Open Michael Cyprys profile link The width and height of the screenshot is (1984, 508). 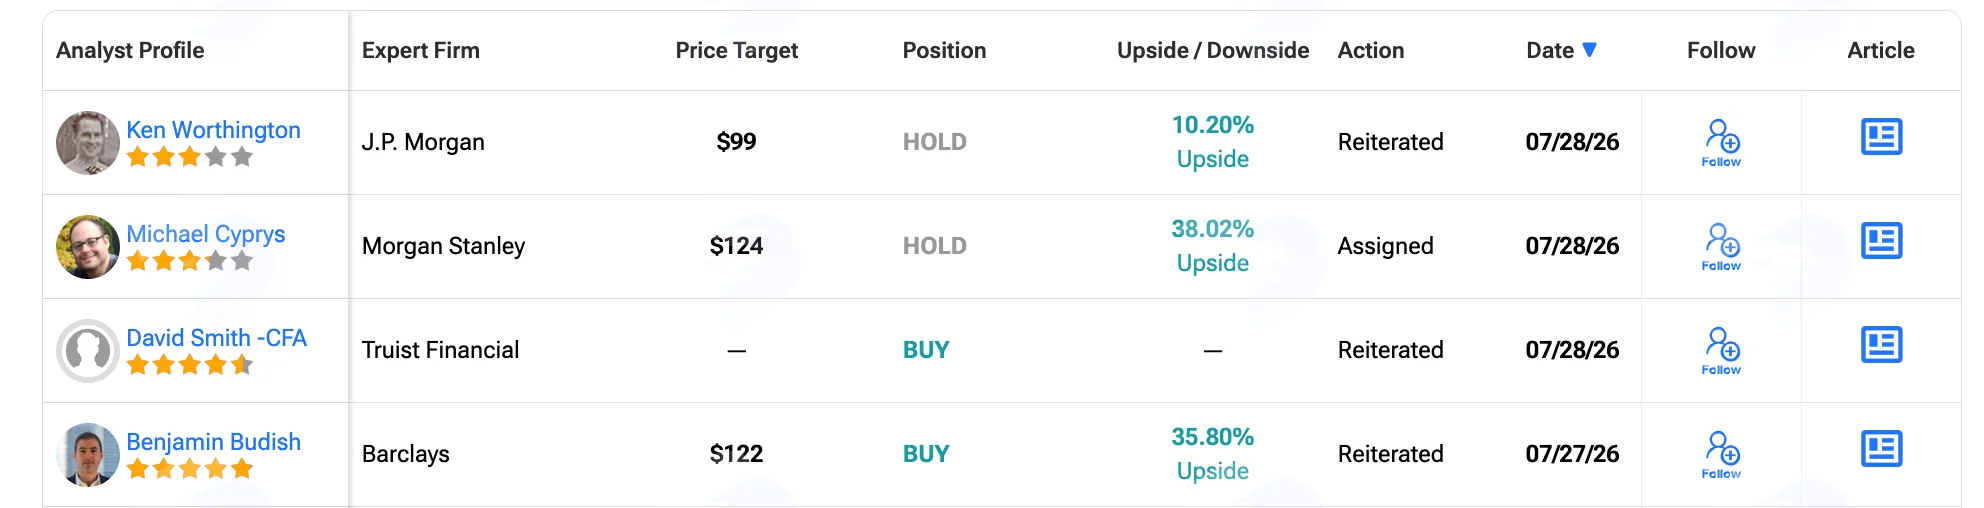206,234
